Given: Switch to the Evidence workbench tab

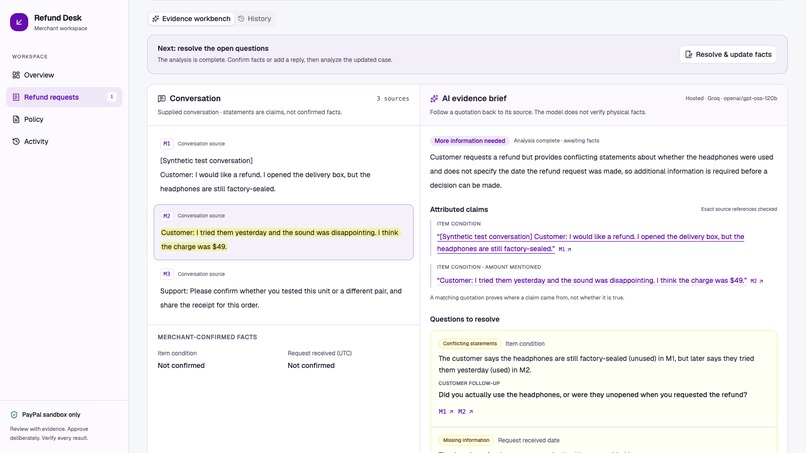Looking at the screenshot, I should point(191,19).
